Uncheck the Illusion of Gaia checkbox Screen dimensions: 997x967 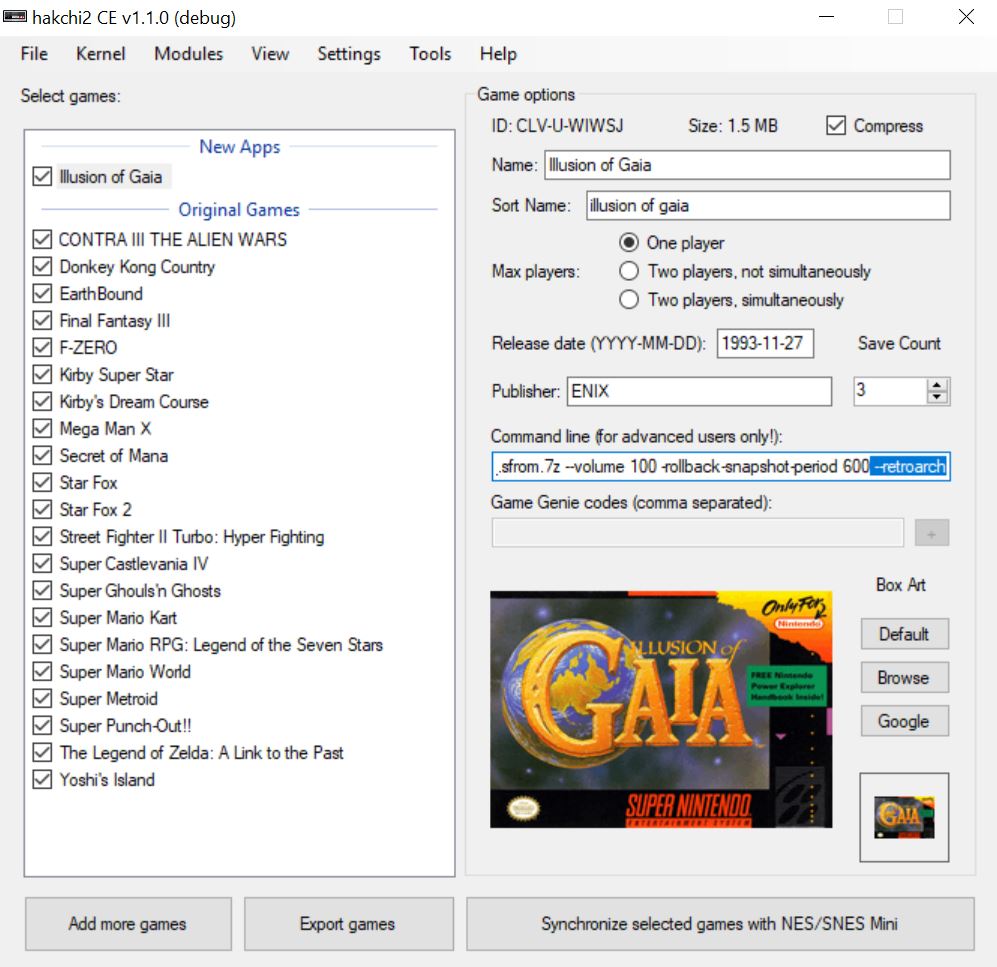tap(42, 176)
